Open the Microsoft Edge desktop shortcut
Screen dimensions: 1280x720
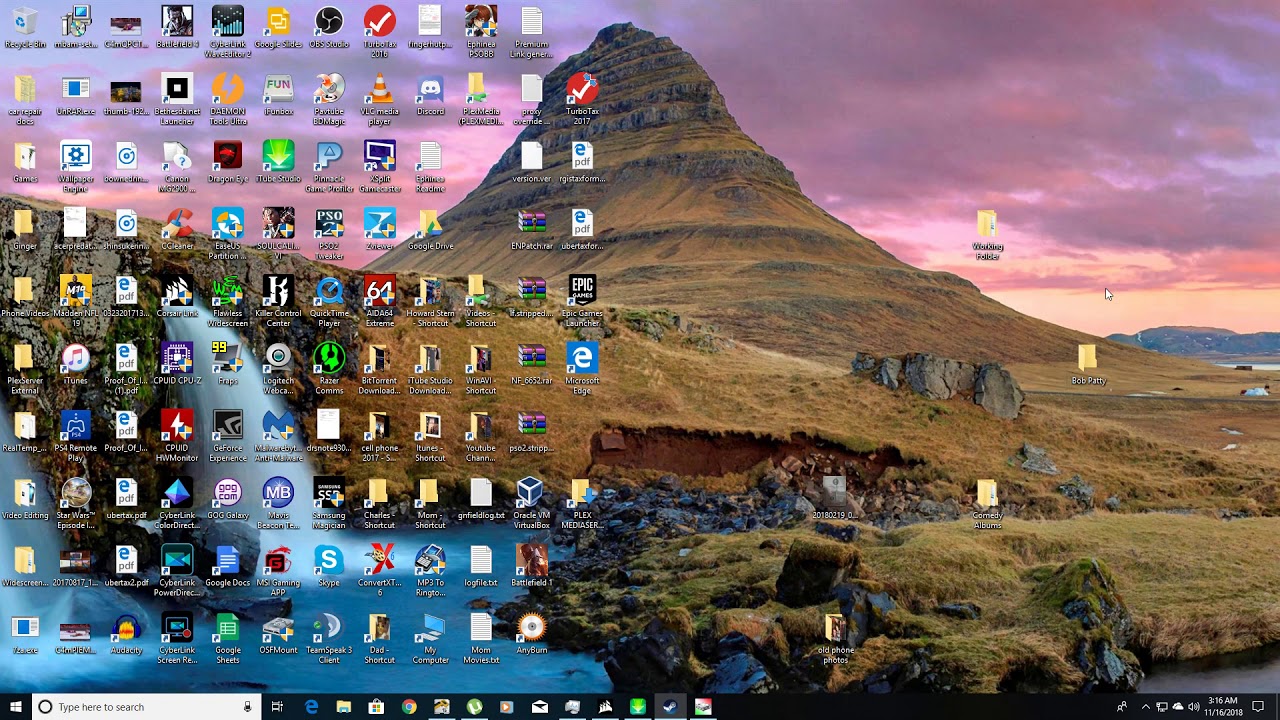pyautogui.click(x=582, y=368)
